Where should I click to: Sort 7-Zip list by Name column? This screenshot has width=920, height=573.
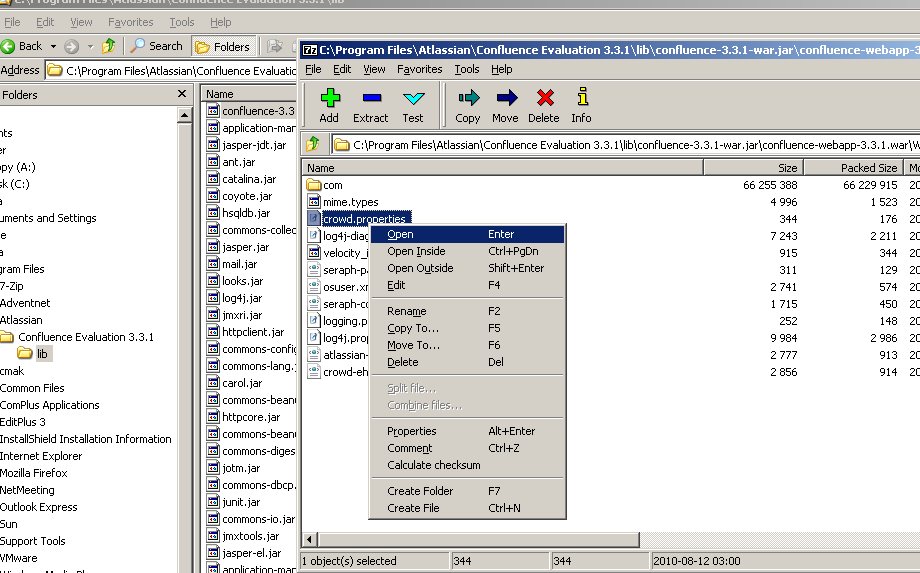pyautogui.click(x=502, y=168)
